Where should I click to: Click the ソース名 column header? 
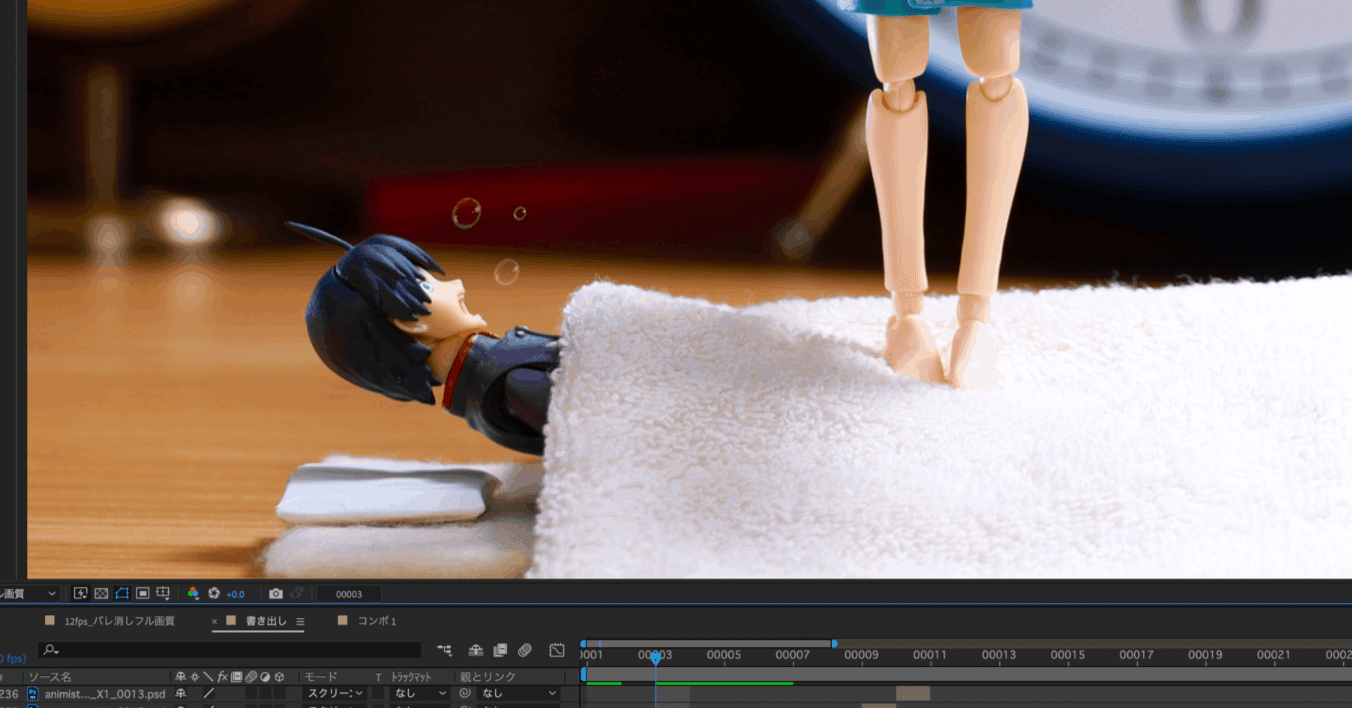click(x=50, y=677)
